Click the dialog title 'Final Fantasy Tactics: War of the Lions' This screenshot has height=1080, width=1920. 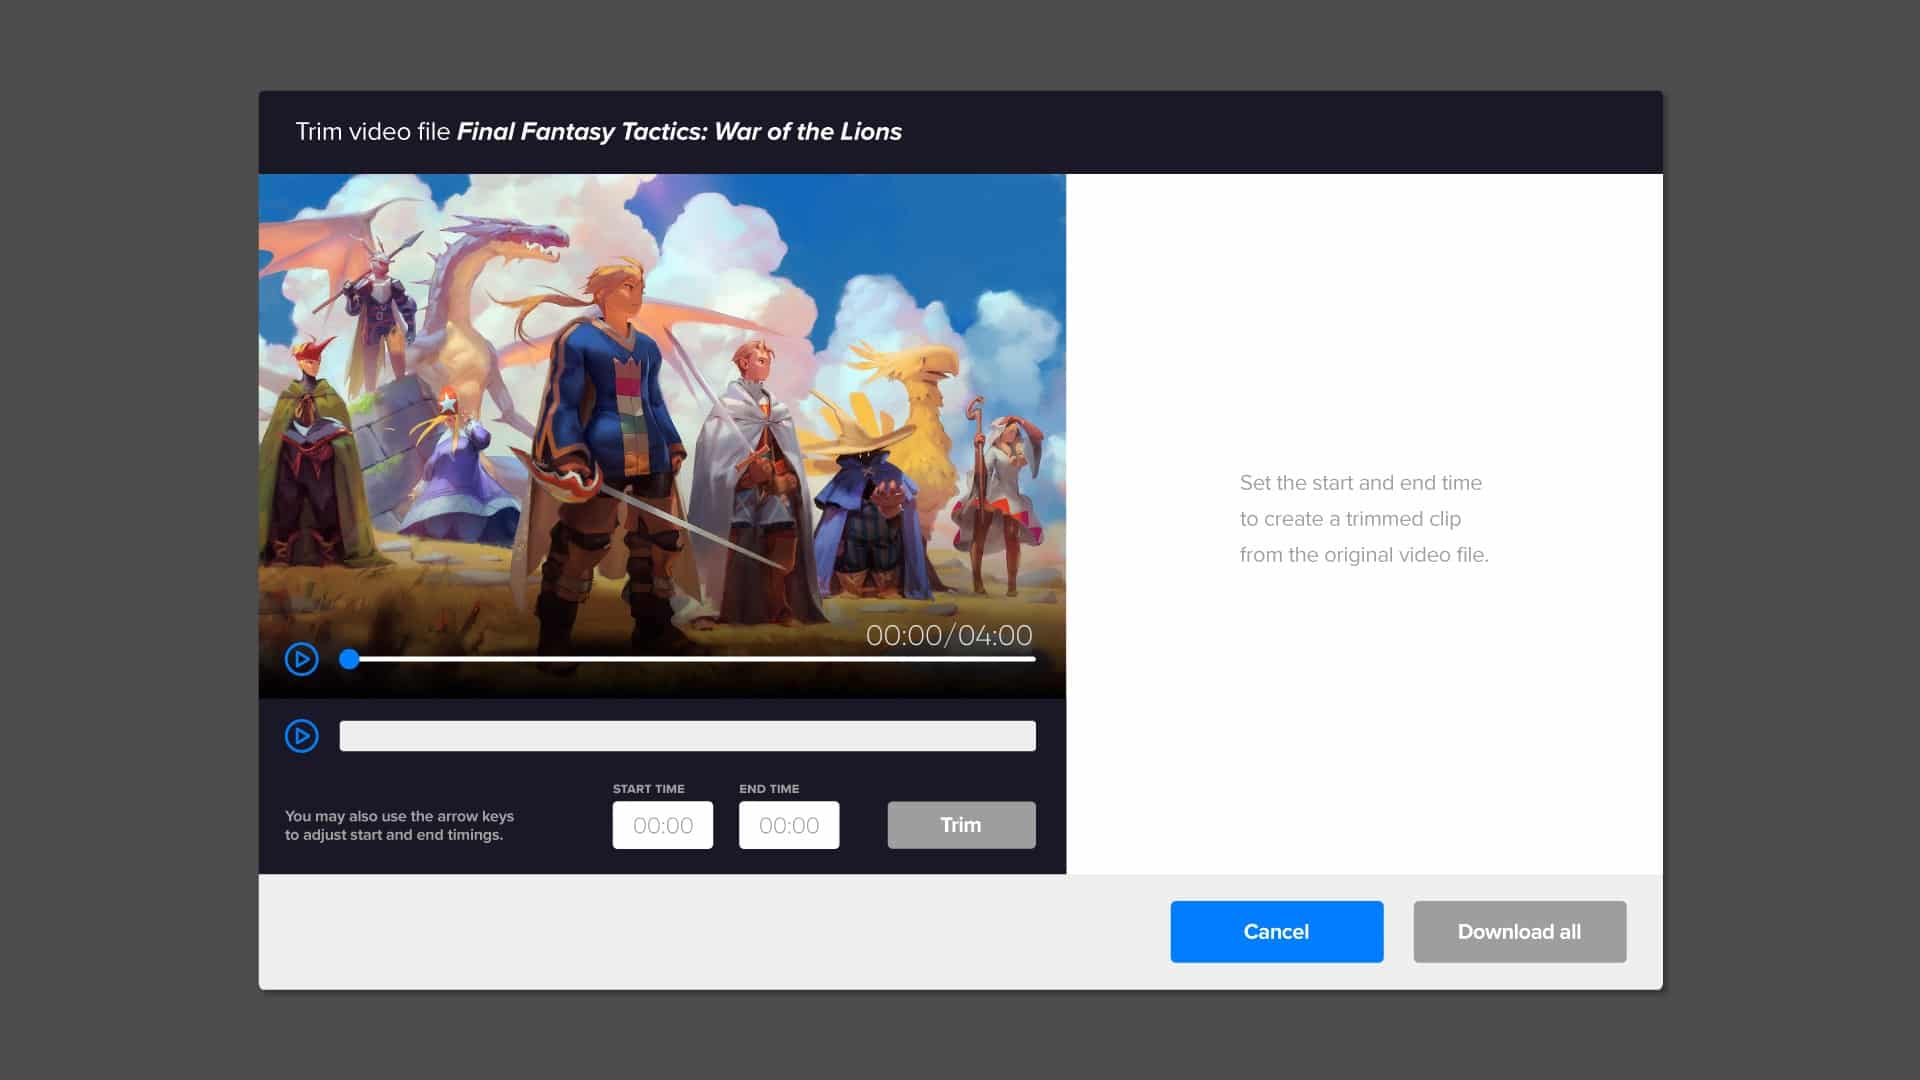[679, 132]
